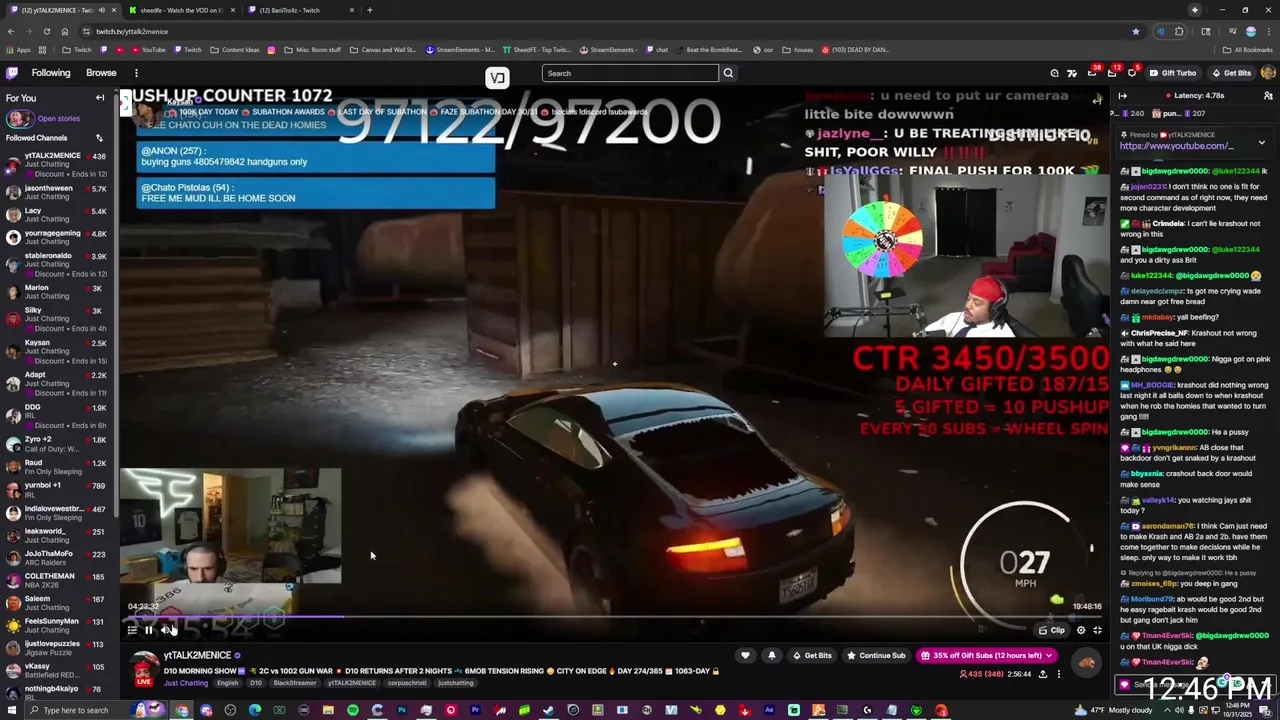Open the COLETHEMAN channel in sidebar
This screenshot has width=1280, height=720.
click(58, 580)
